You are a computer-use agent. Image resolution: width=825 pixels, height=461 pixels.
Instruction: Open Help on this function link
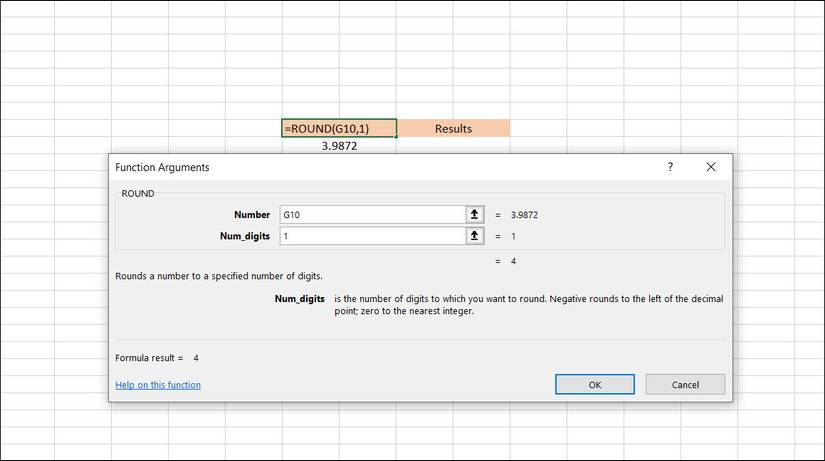point(158,385)
